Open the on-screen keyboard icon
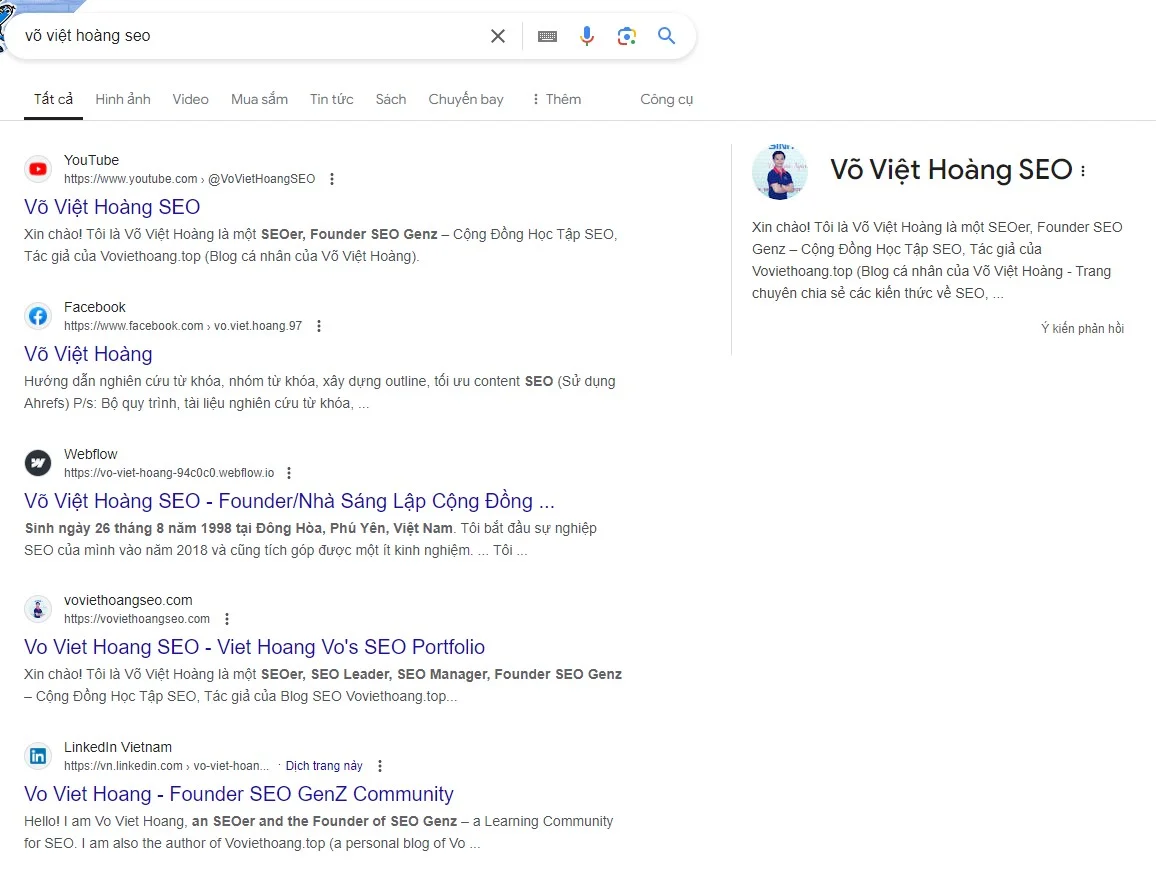 click(547, 36)
